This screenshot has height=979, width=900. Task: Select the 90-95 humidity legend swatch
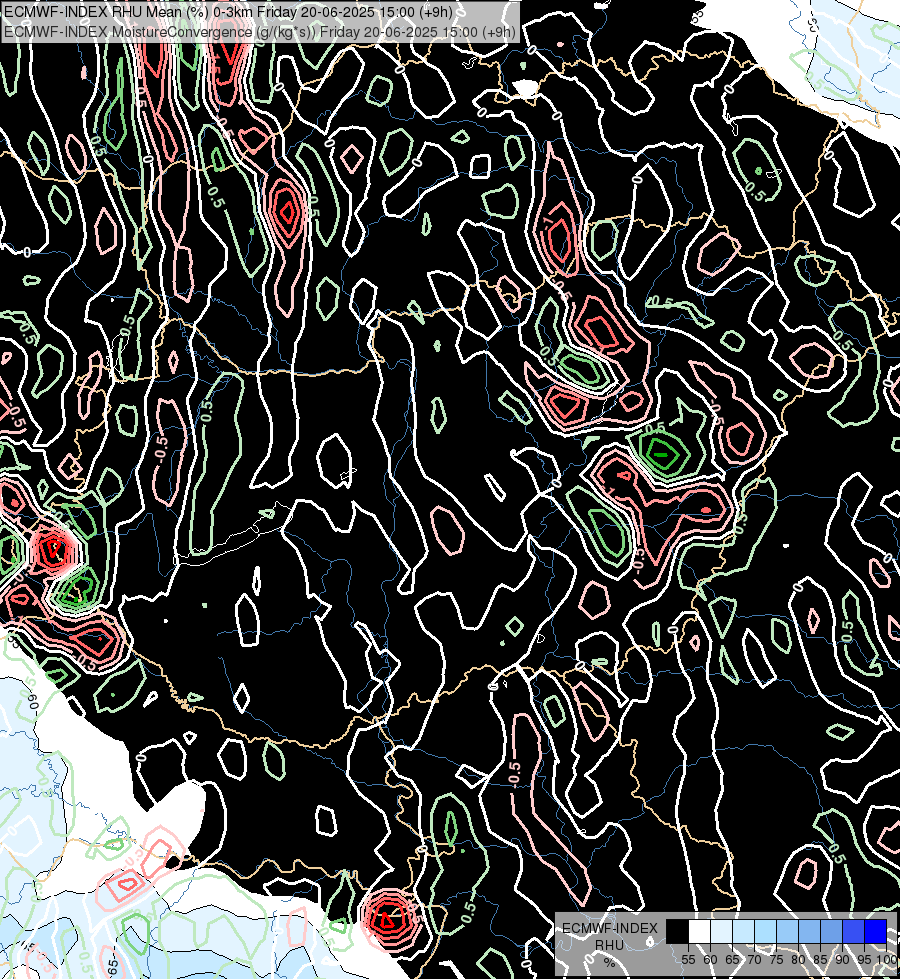coord(853,932)
